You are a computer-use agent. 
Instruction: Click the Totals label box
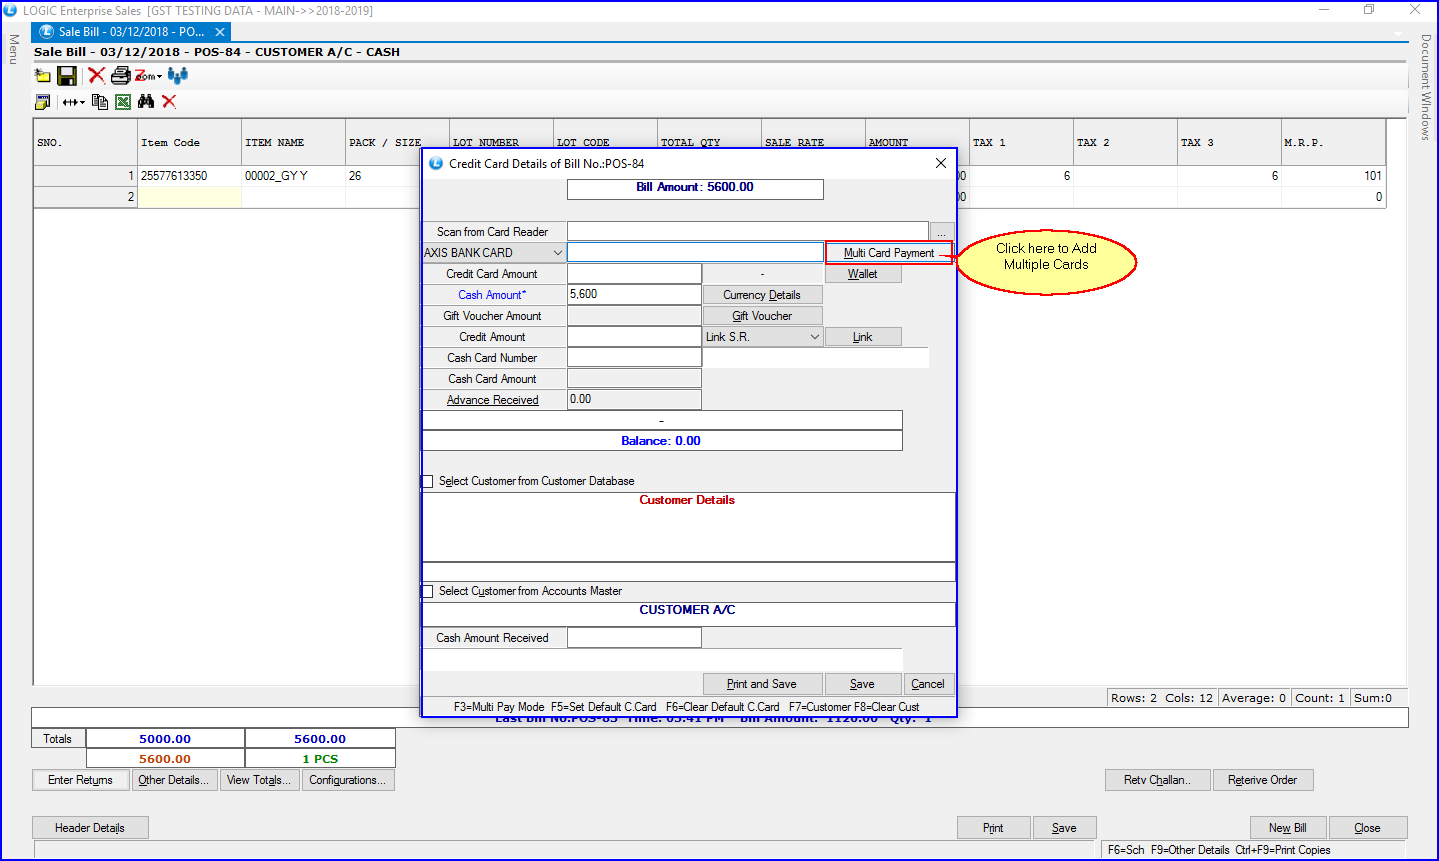[x=58, y=739]
